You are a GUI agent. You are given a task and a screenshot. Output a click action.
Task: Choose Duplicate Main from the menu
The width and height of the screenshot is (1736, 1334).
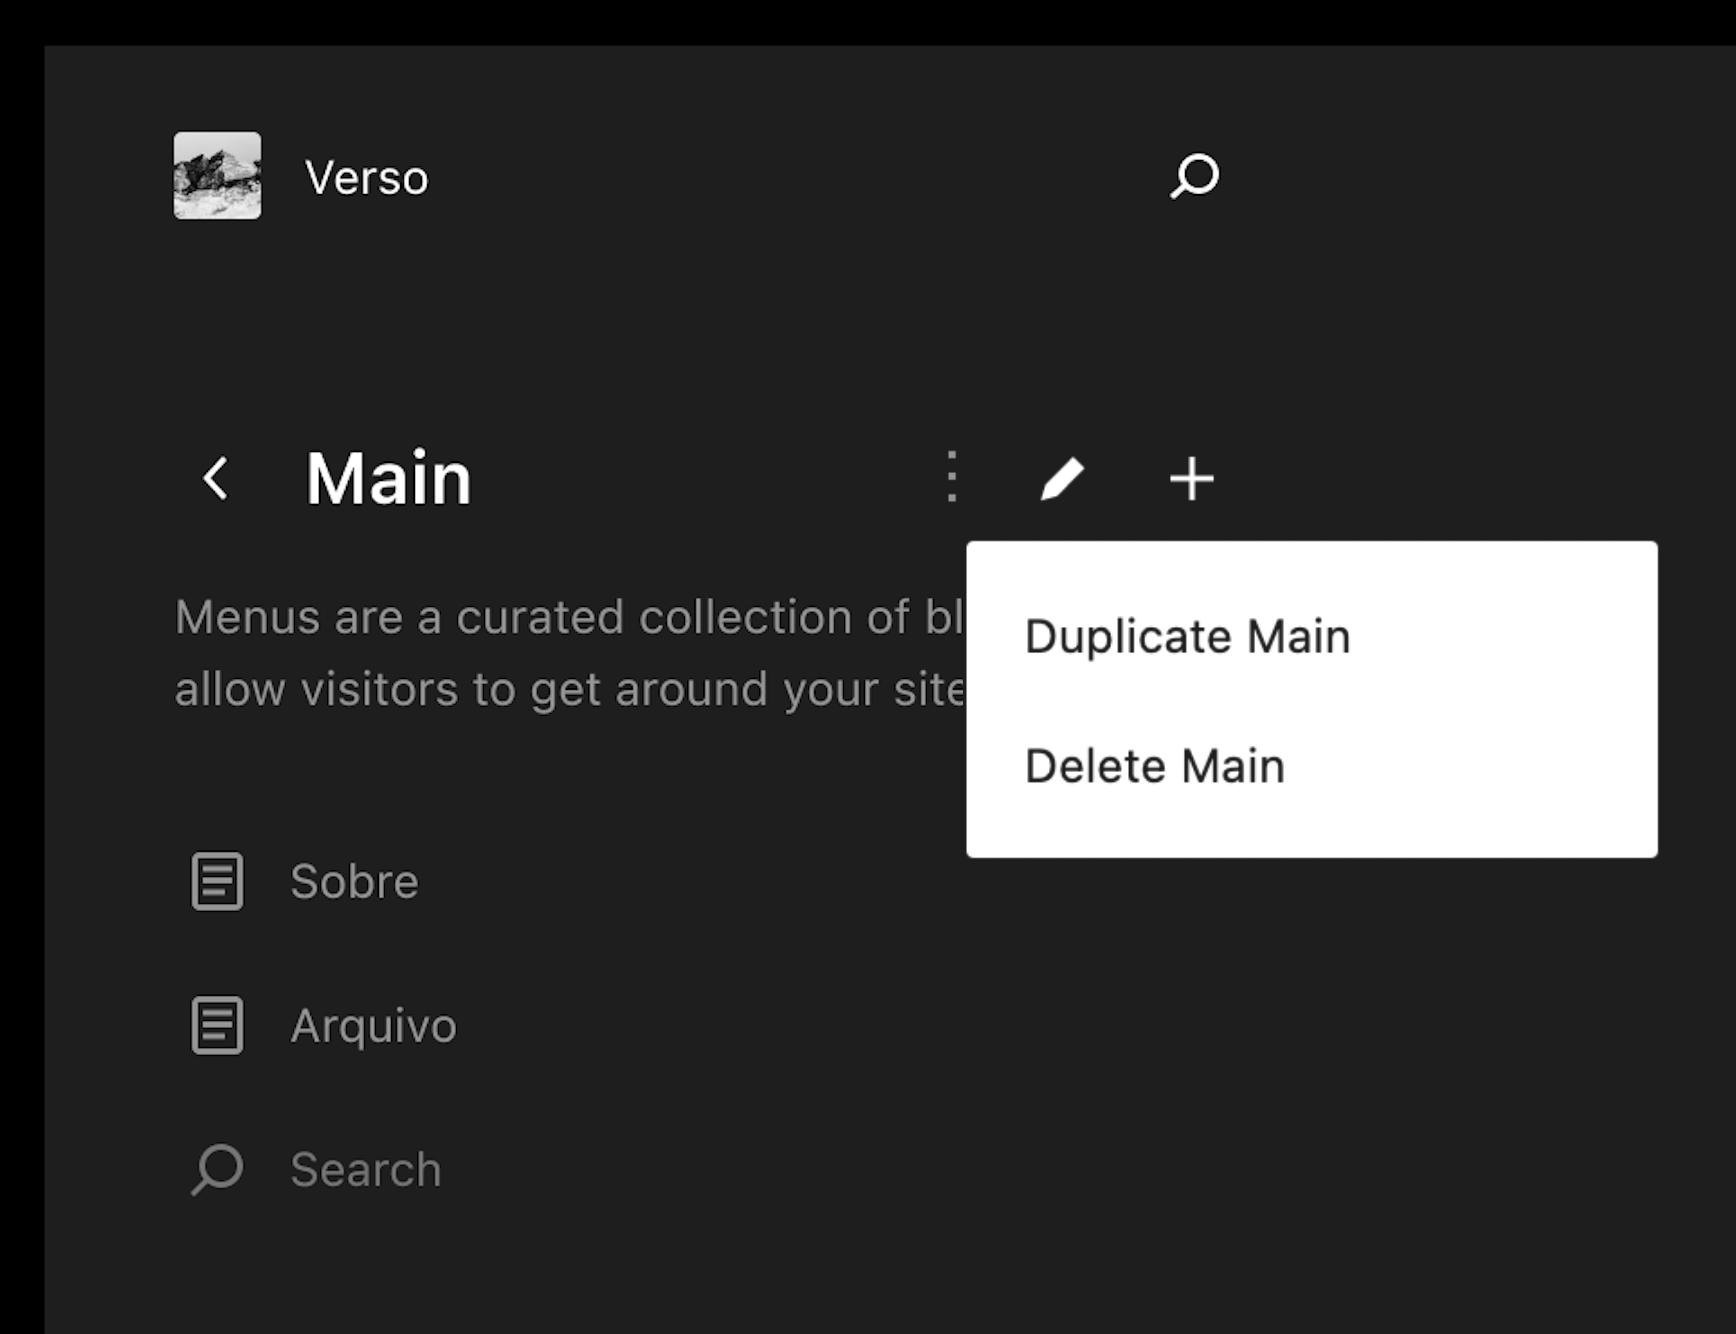click(x=1188, y=636)
